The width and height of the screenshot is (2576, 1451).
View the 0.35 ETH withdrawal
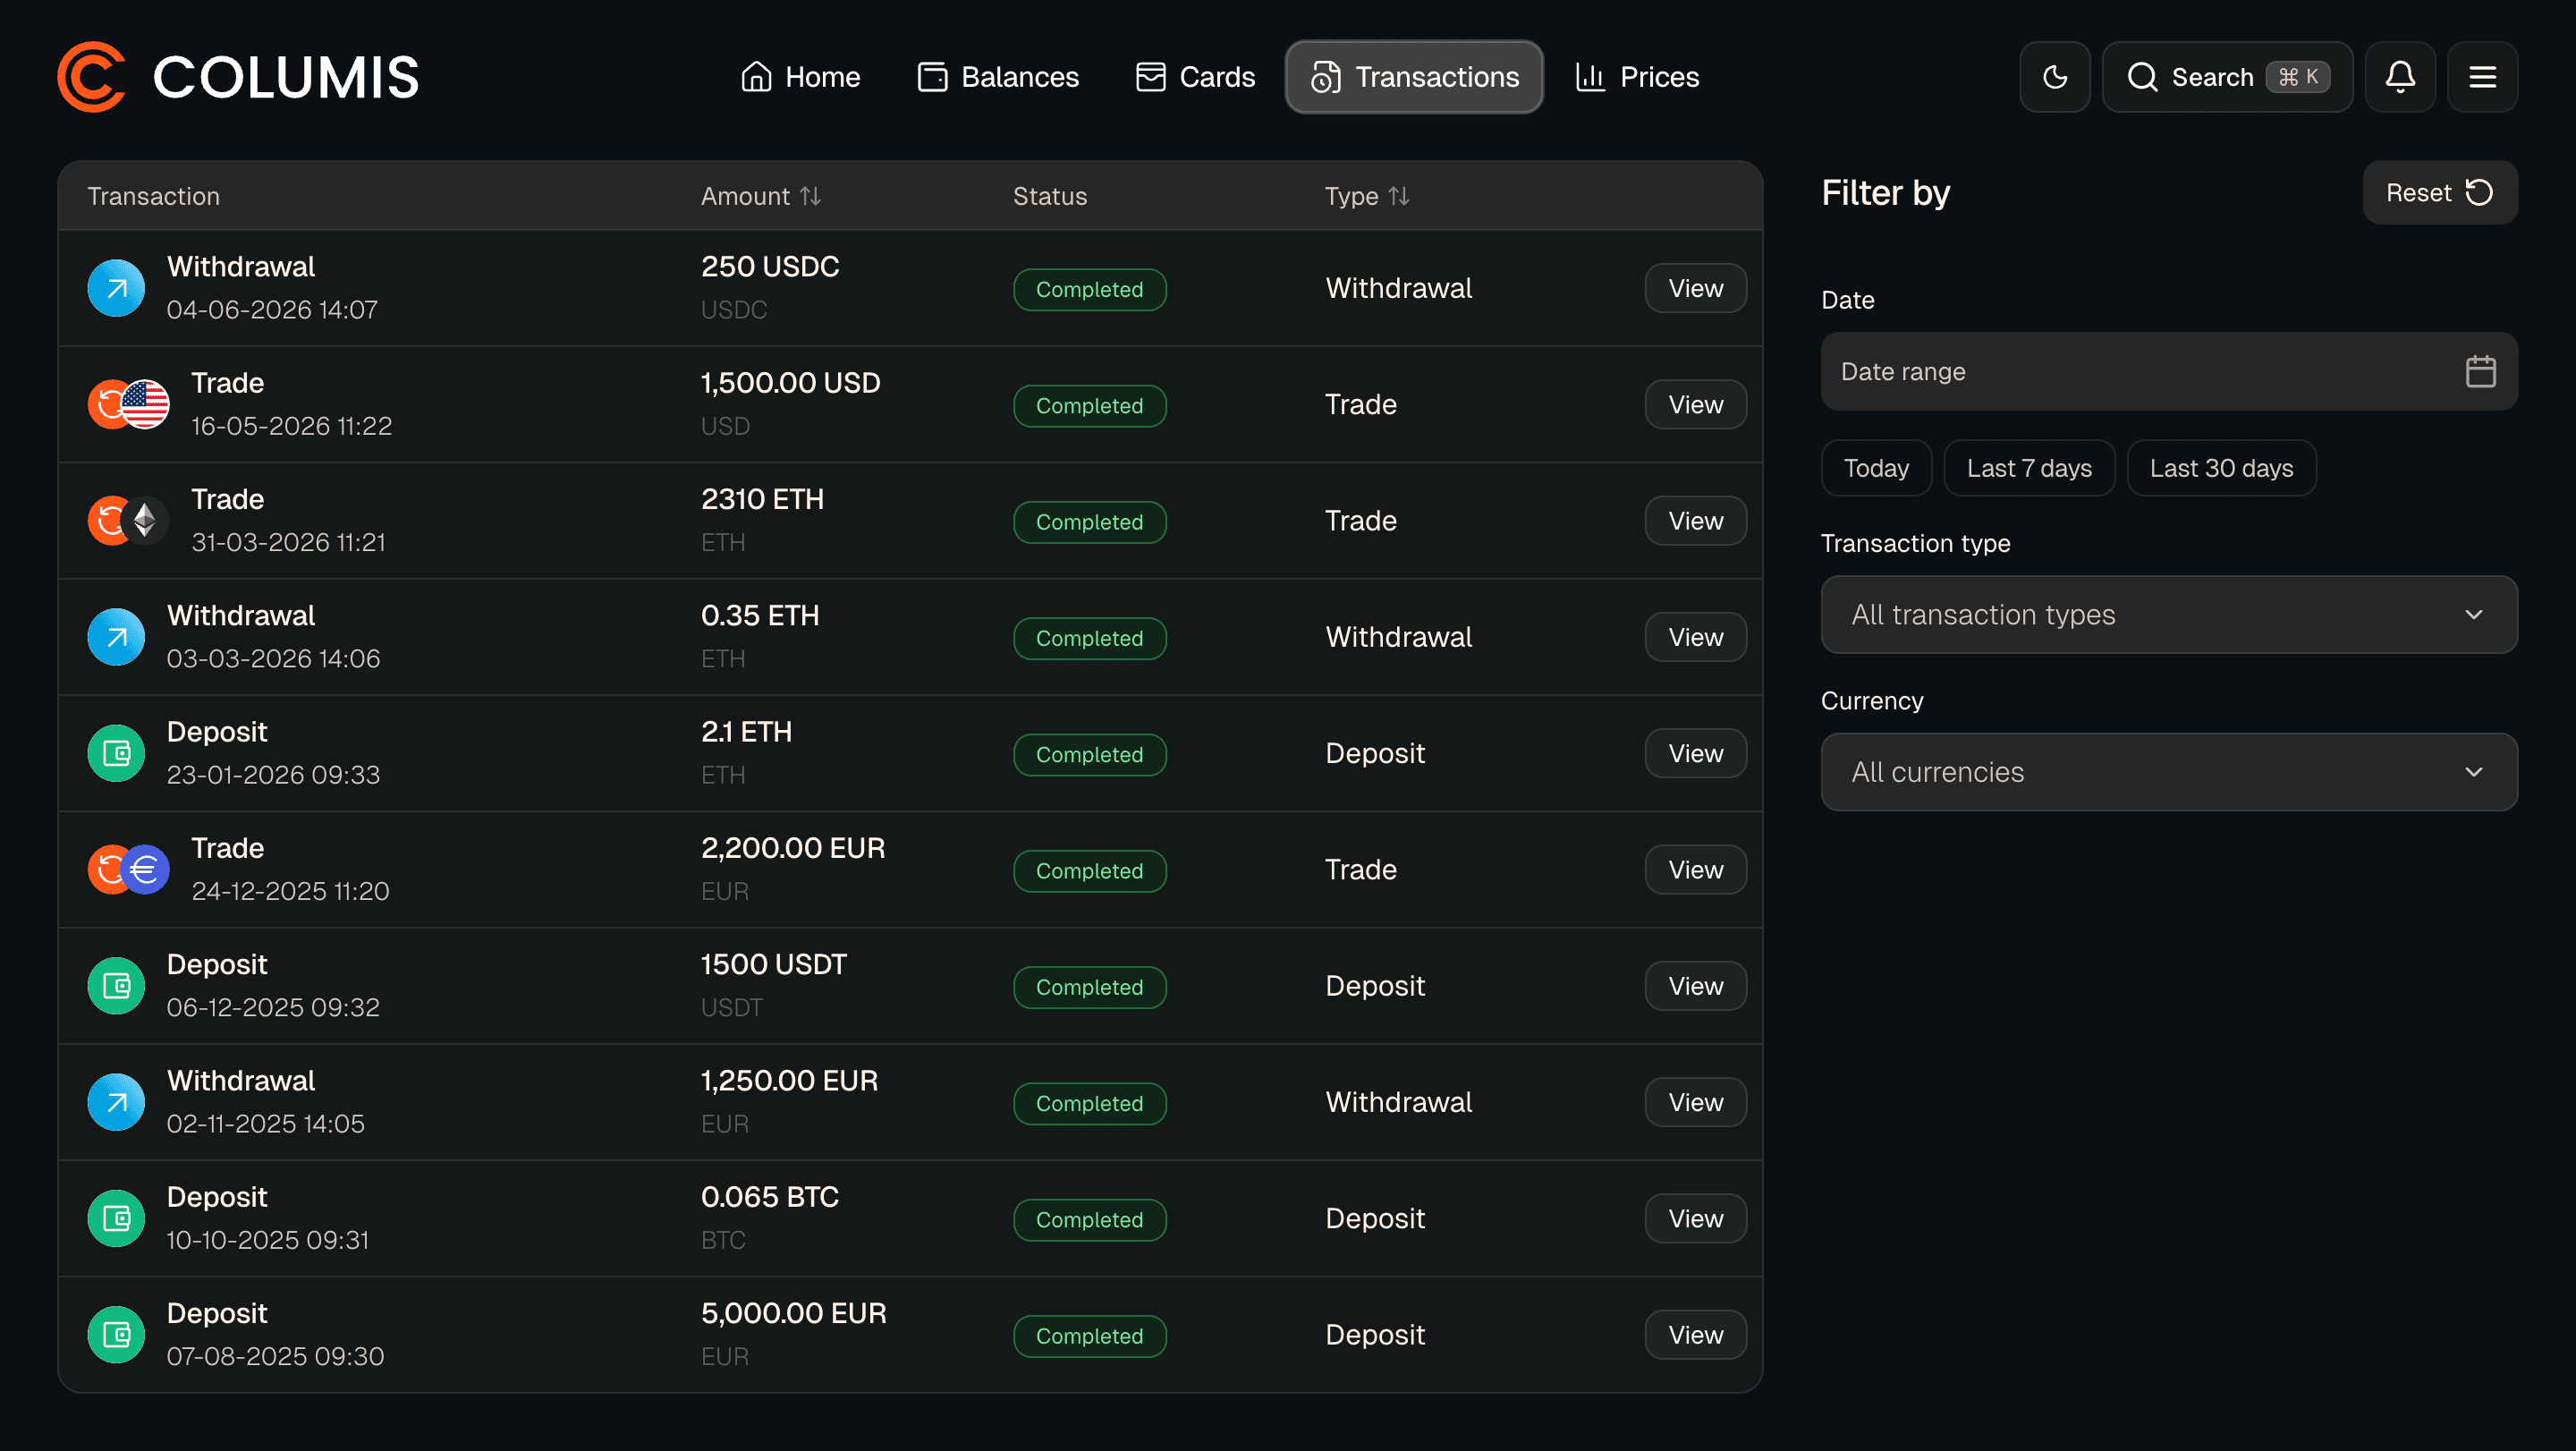[x=1695, y=637]
